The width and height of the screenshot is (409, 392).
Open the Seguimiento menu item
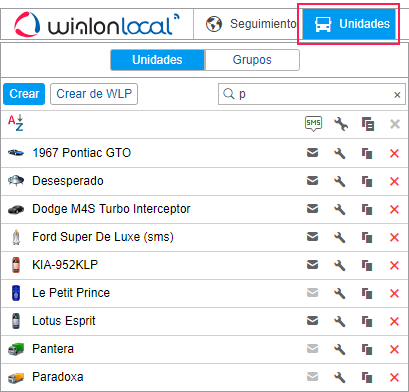[x=251, y=24]
